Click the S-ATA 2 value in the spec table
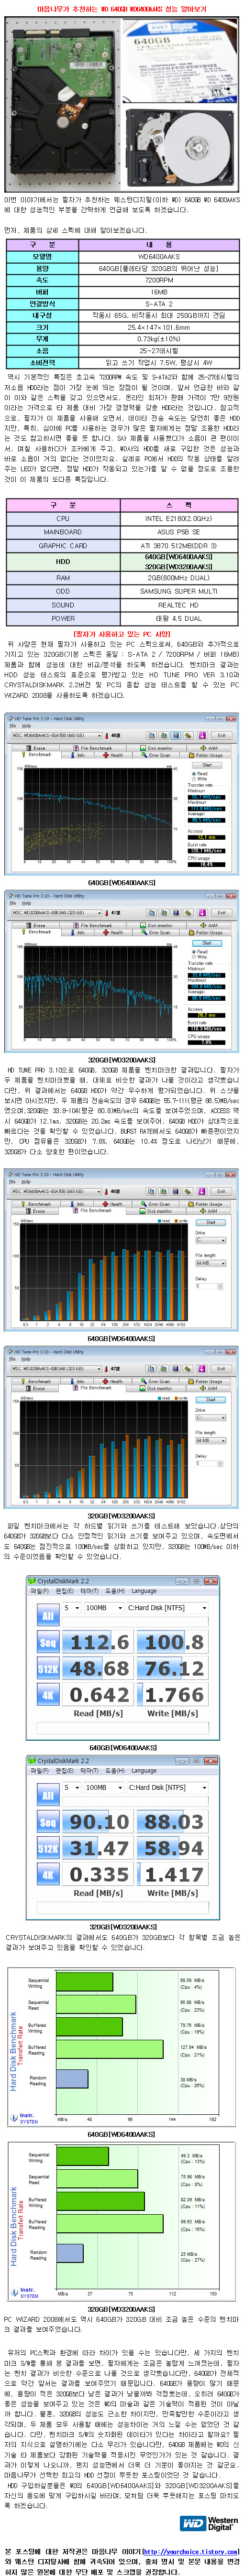The image size is (244, 2576). click(x=159, y=304)
